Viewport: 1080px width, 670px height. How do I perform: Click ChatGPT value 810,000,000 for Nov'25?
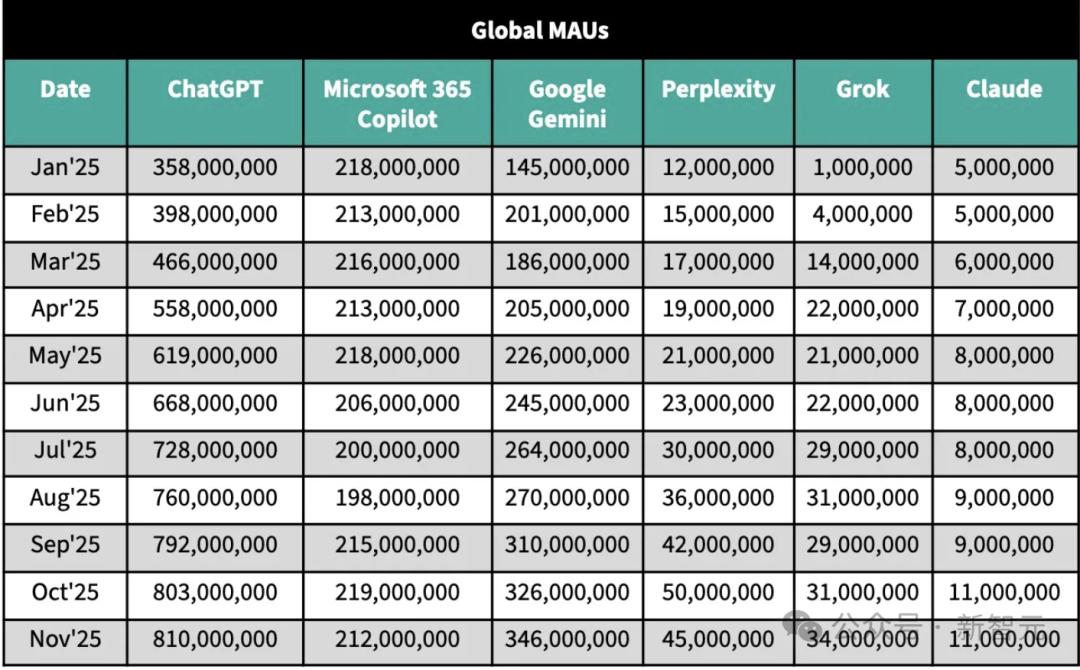(215, 641)
